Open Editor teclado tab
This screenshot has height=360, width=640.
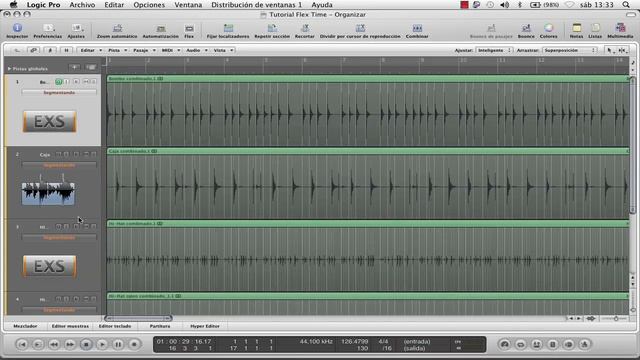pos(115,326)
